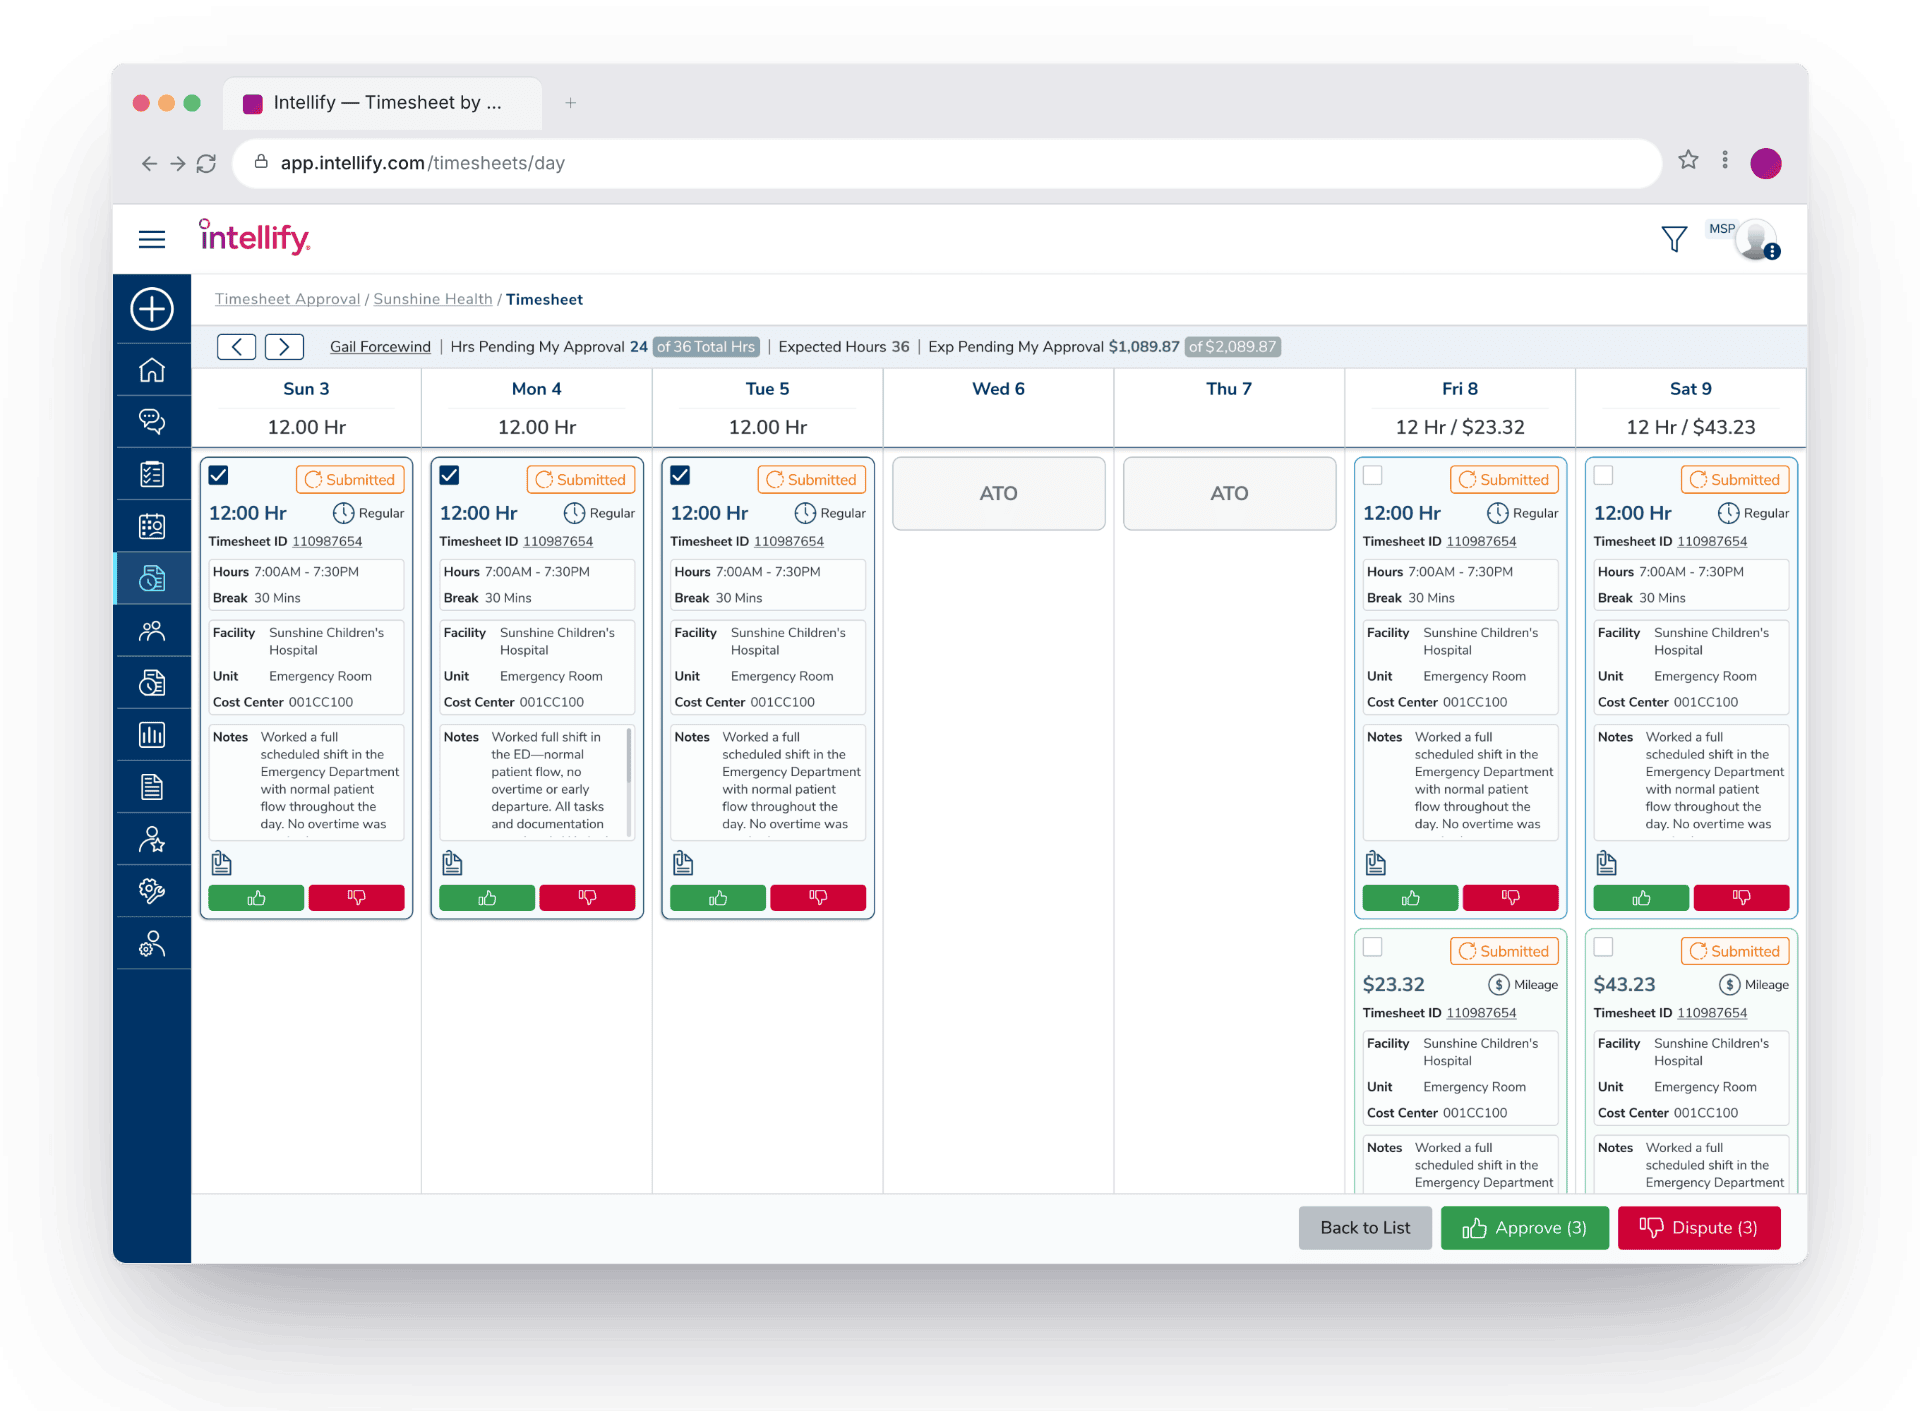Check the Fri 8 regular hours checkbox
Screen dimensions: 1920x1411
tap(1373, 476)
